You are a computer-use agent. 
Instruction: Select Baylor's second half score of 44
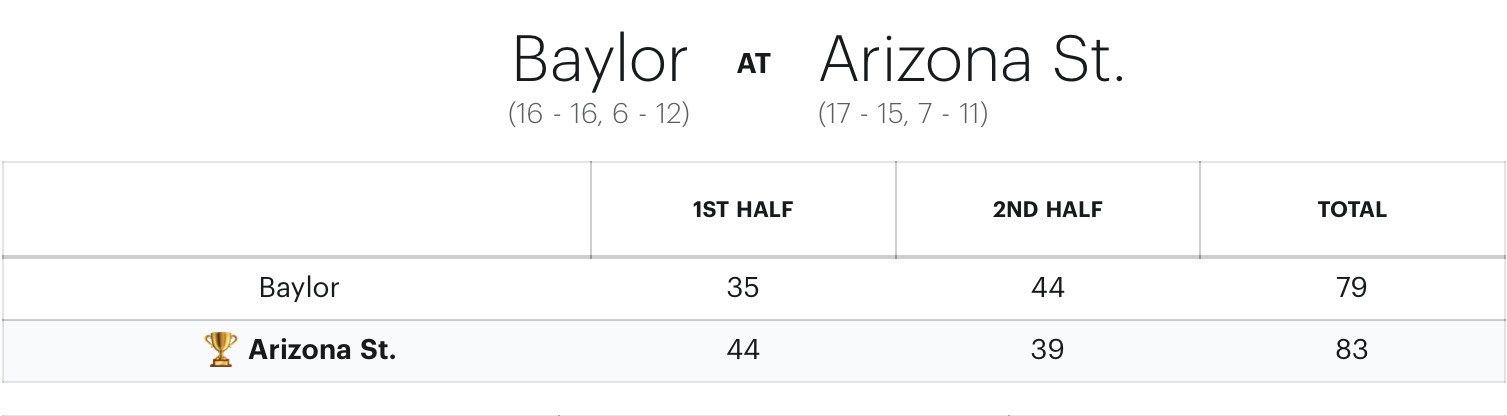tap(1047, 288)
